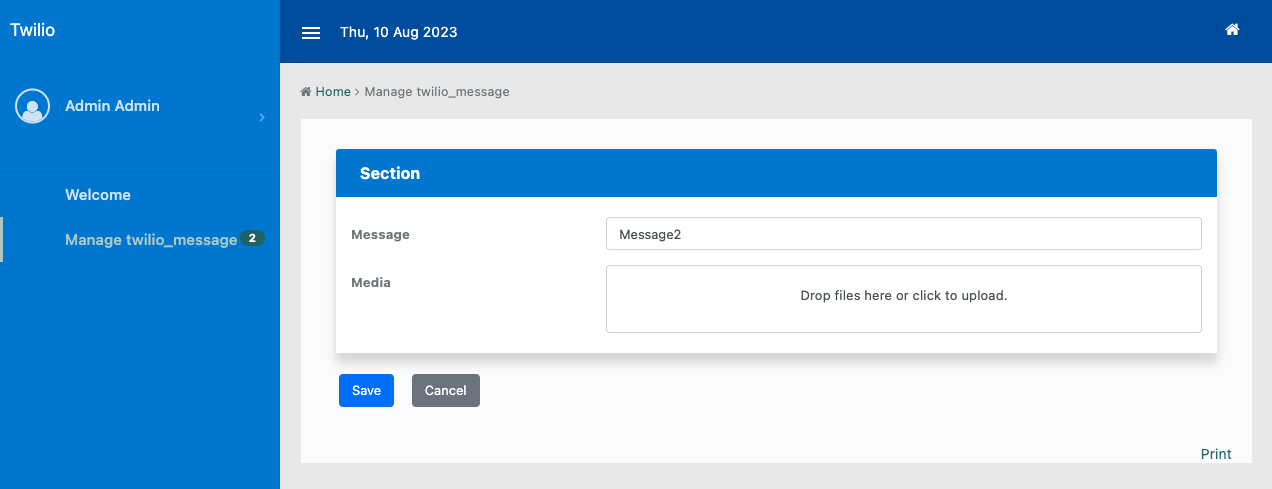Focus the Message text field
The height and width of the screenshot is (489, 1272).
(x=903, y=234)
